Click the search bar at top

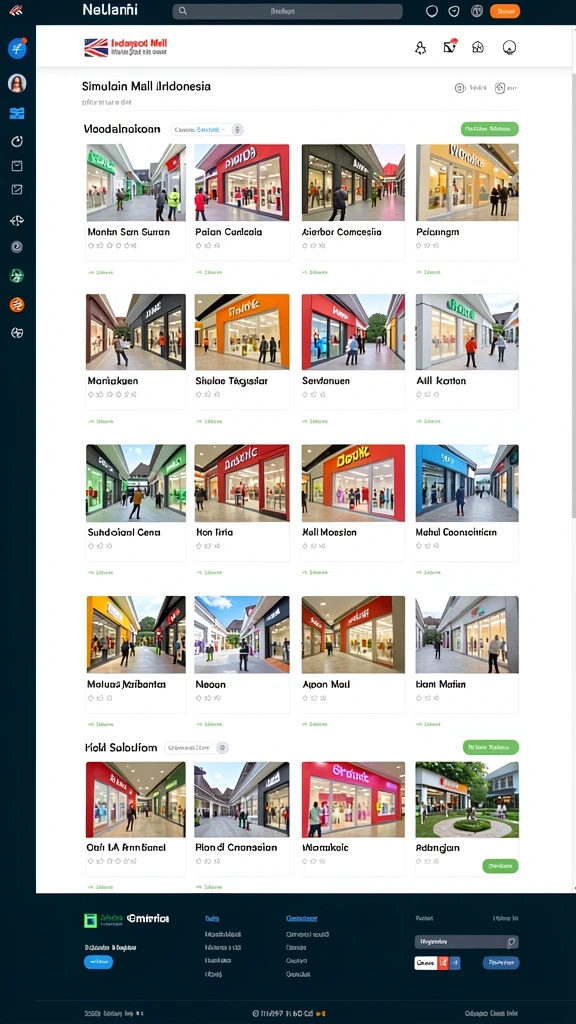pyautogui.click(x=287, y=11)
